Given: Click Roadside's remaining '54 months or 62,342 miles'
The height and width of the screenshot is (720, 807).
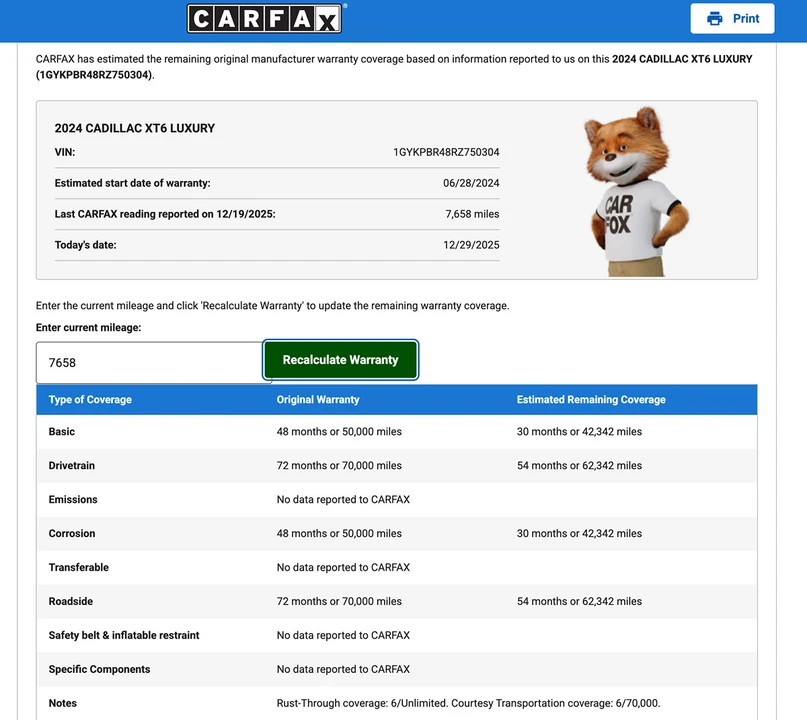Looking at the screenshot, I should 579,602.
